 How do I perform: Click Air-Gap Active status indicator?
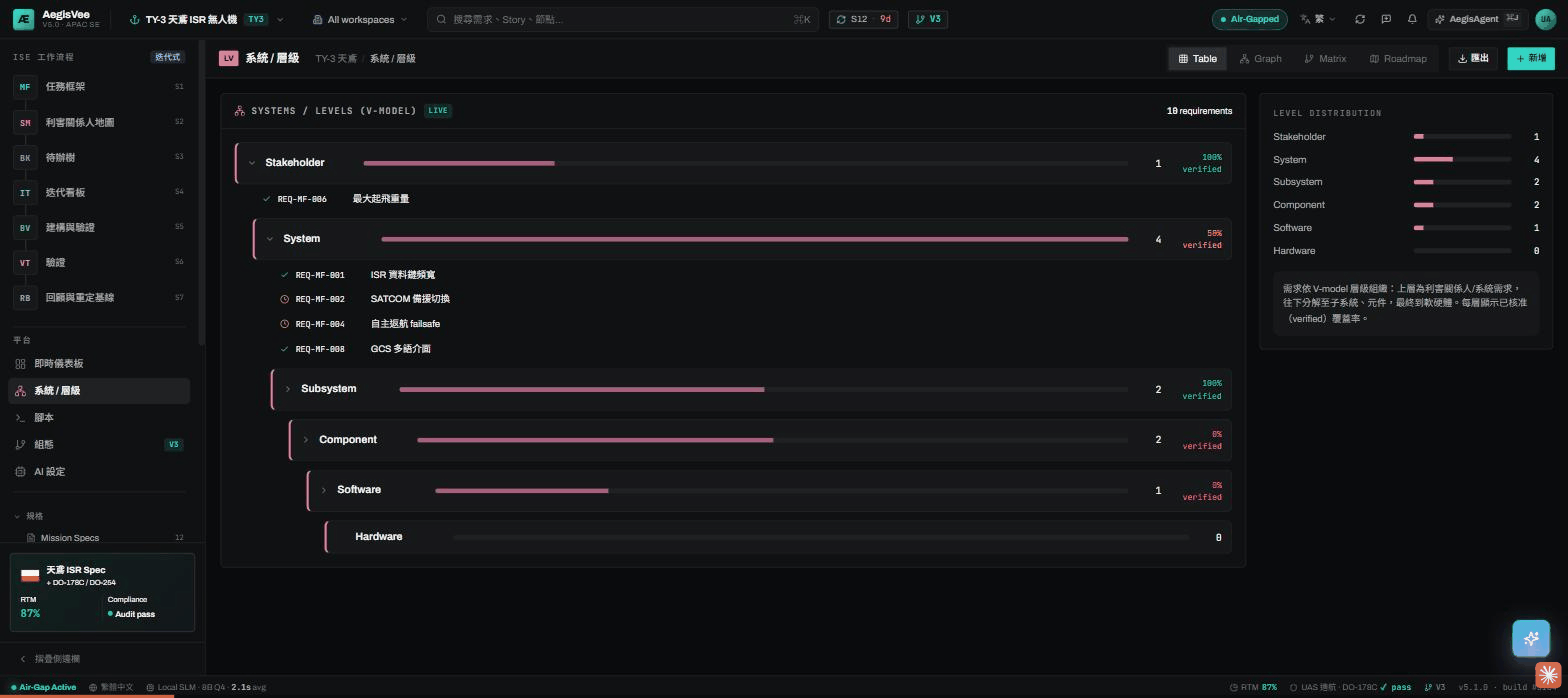(x=43, y=687)
